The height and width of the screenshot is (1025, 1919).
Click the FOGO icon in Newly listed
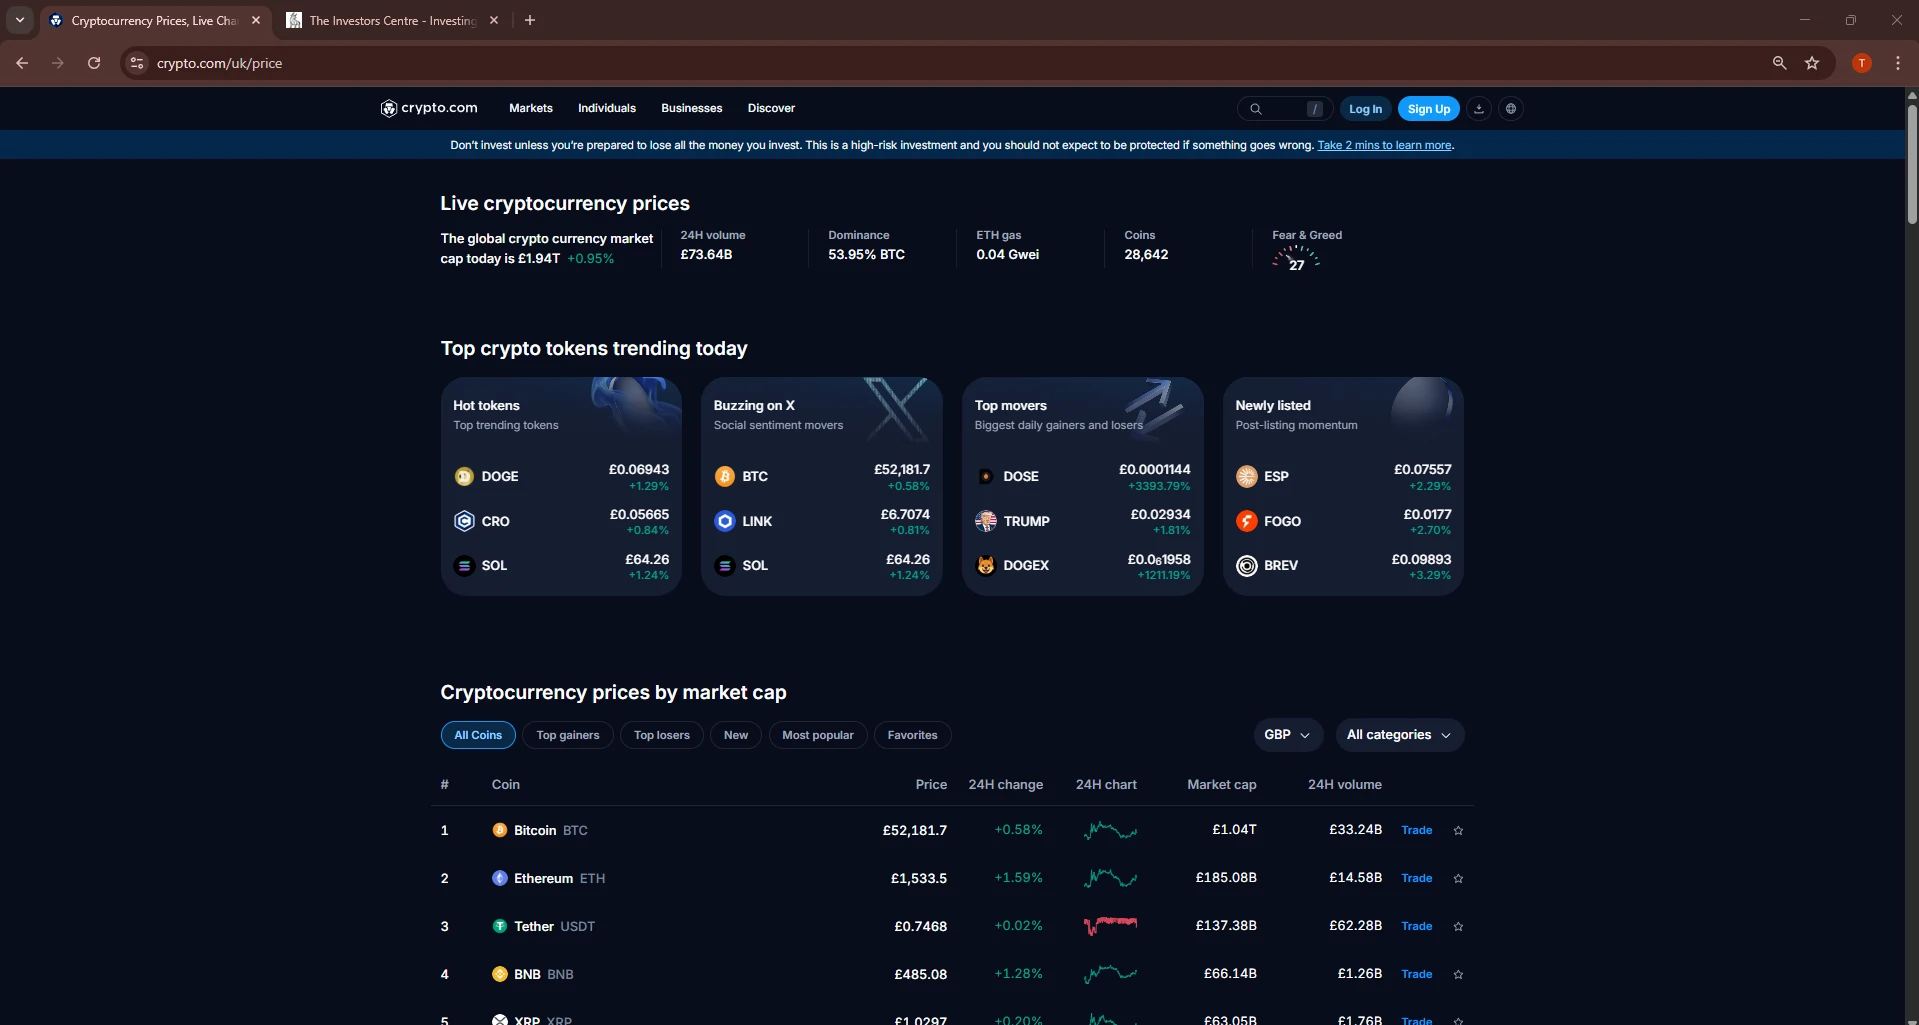(x=1247, y=521)
